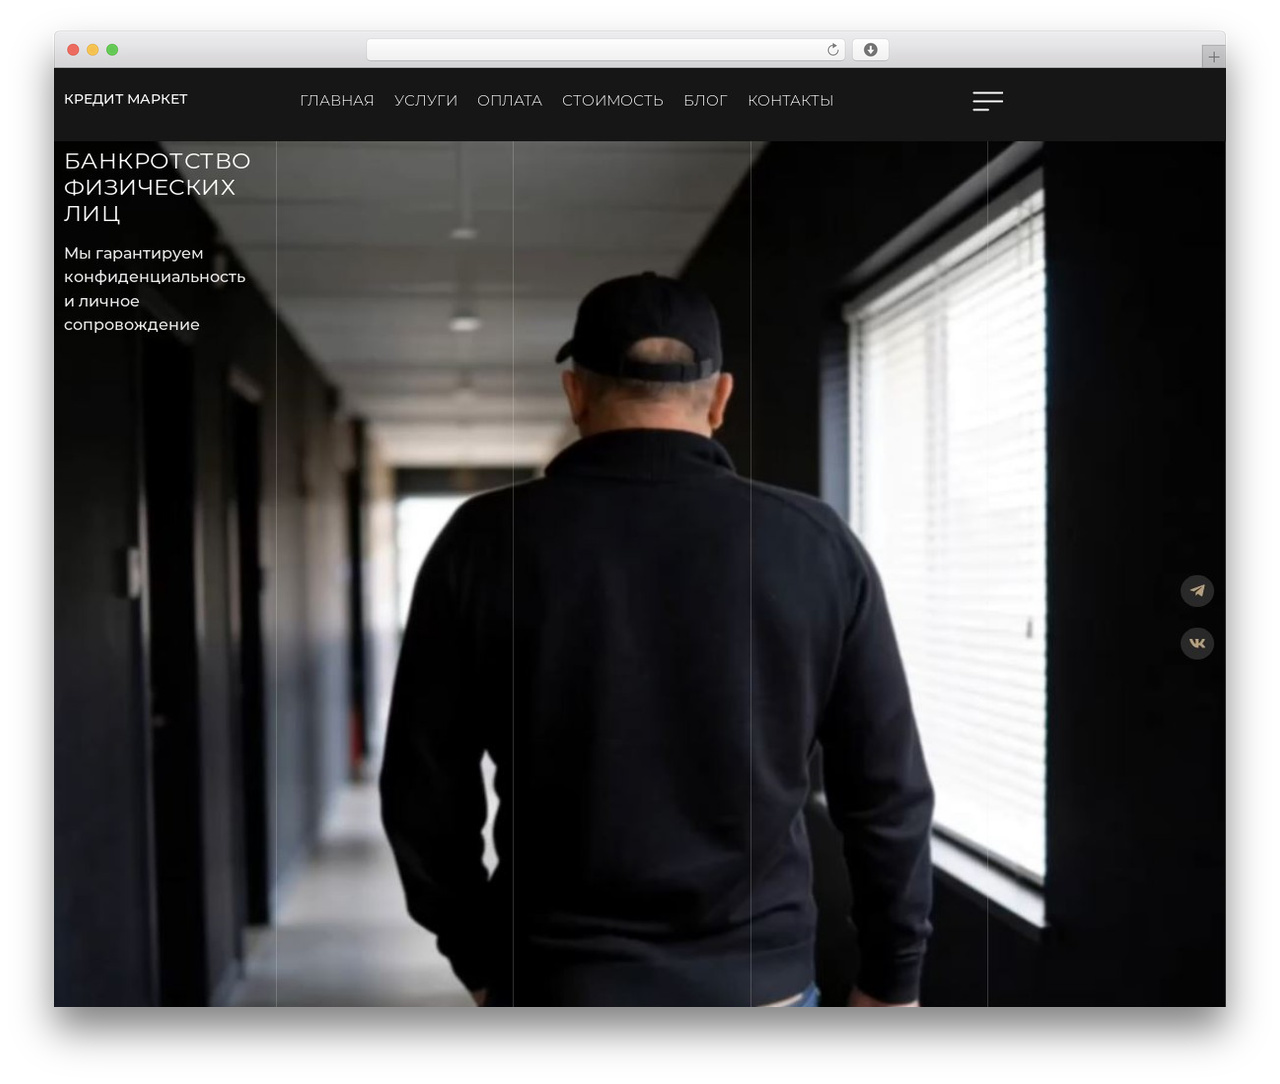The image size is (1280, 1084).
Task: Select ОПЛАТА in the navigation
Action: [x=510, y=101]
